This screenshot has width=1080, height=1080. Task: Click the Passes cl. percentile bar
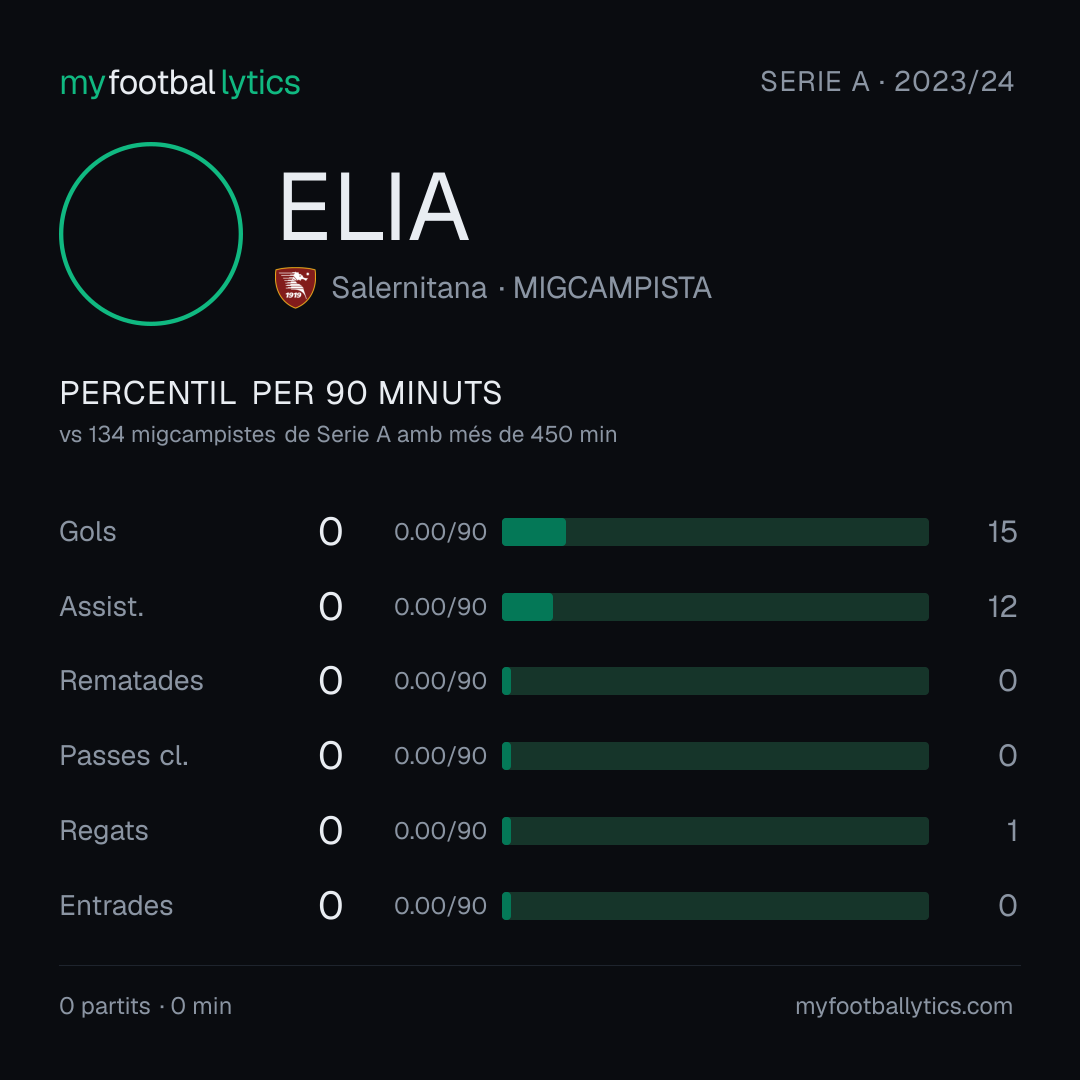click(715, 756)
